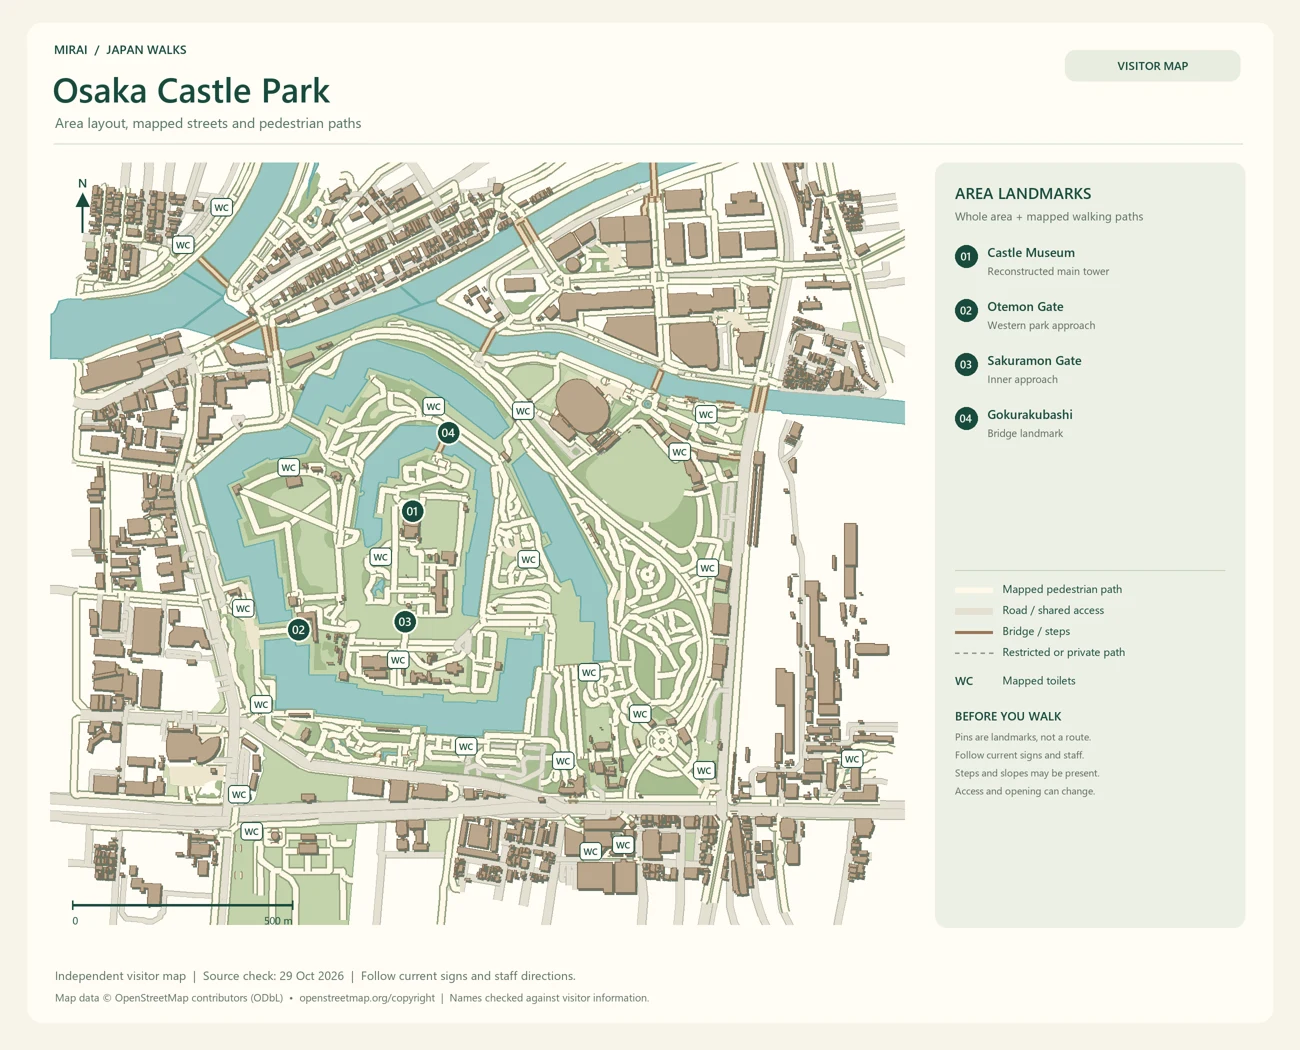Click 'Whole area + mapped walking paths' caption

point(1049,217)
